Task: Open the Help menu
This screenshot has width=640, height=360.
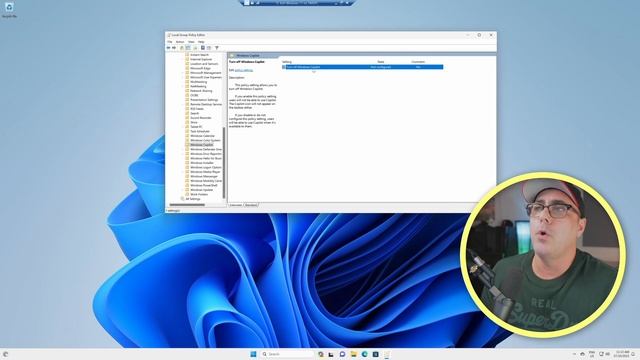Action: (201, 42)
